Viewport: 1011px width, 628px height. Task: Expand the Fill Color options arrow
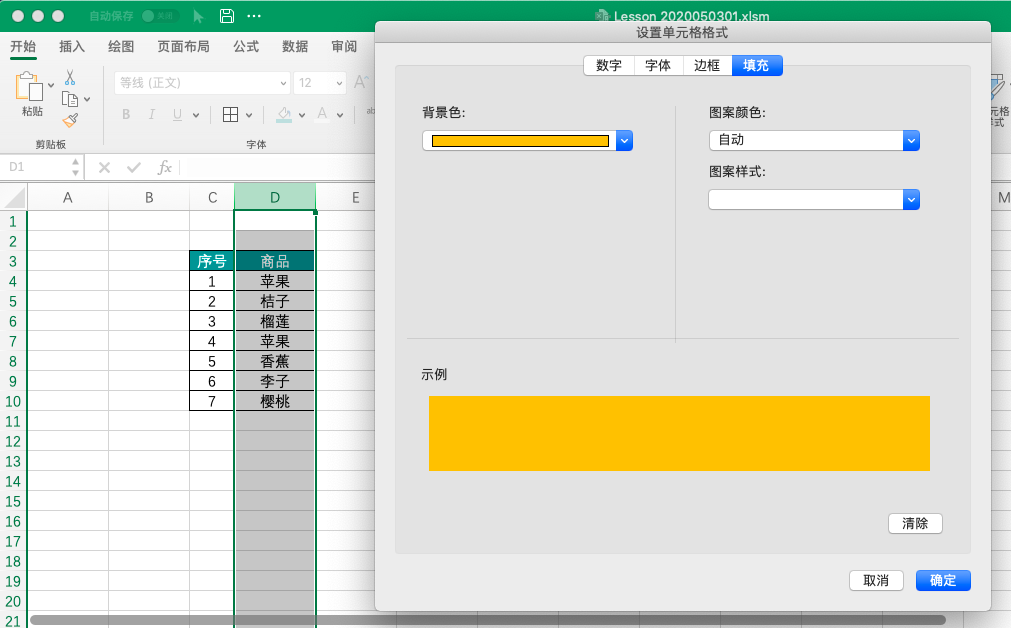pos(302,115)
